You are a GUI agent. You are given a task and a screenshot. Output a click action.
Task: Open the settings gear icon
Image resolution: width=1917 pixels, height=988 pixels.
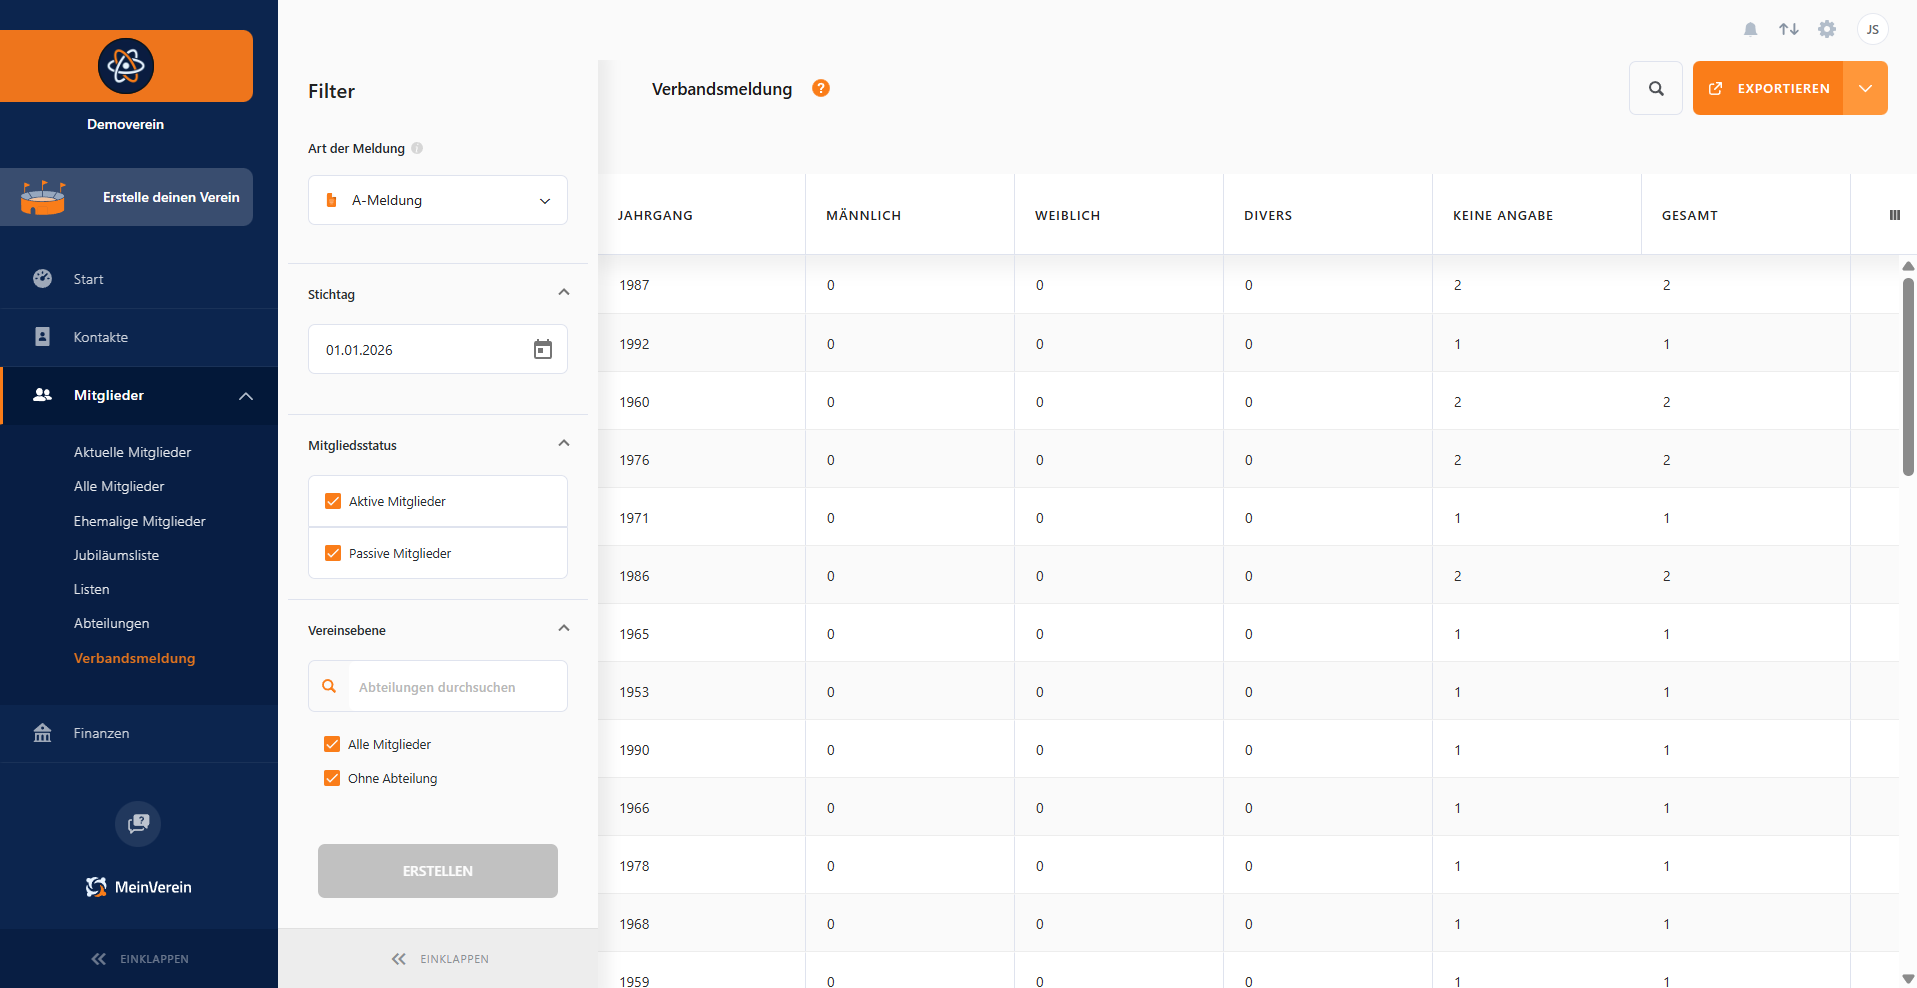pyautogui.click(x=1827, y=29)
